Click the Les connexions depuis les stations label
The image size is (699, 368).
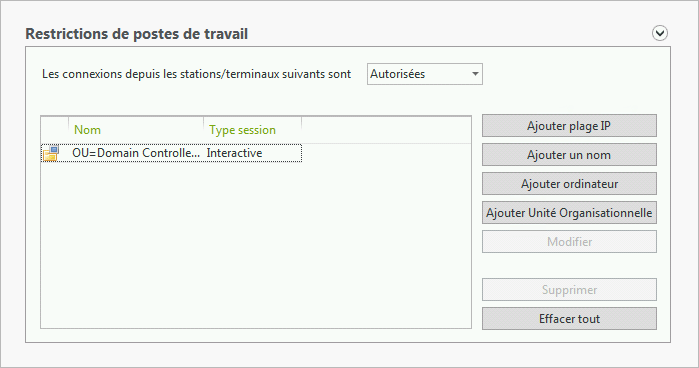coord(197,74)
